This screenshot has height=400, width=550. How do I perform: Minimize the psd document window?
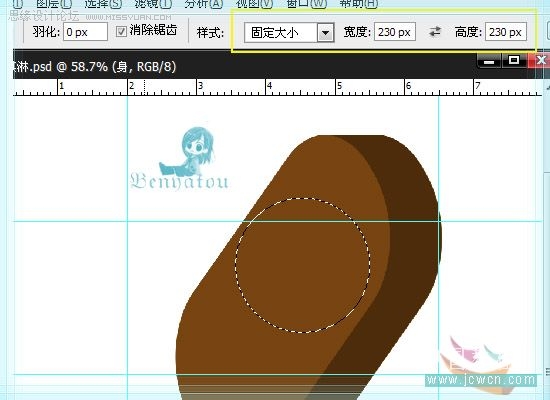point(489,61)
